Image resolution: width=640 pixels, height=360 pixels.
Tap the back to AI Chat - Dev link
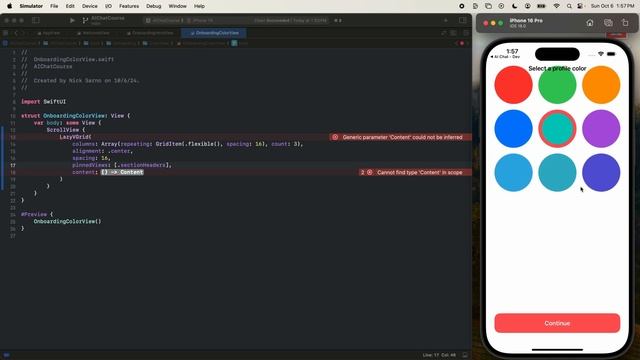coord(505,57)
